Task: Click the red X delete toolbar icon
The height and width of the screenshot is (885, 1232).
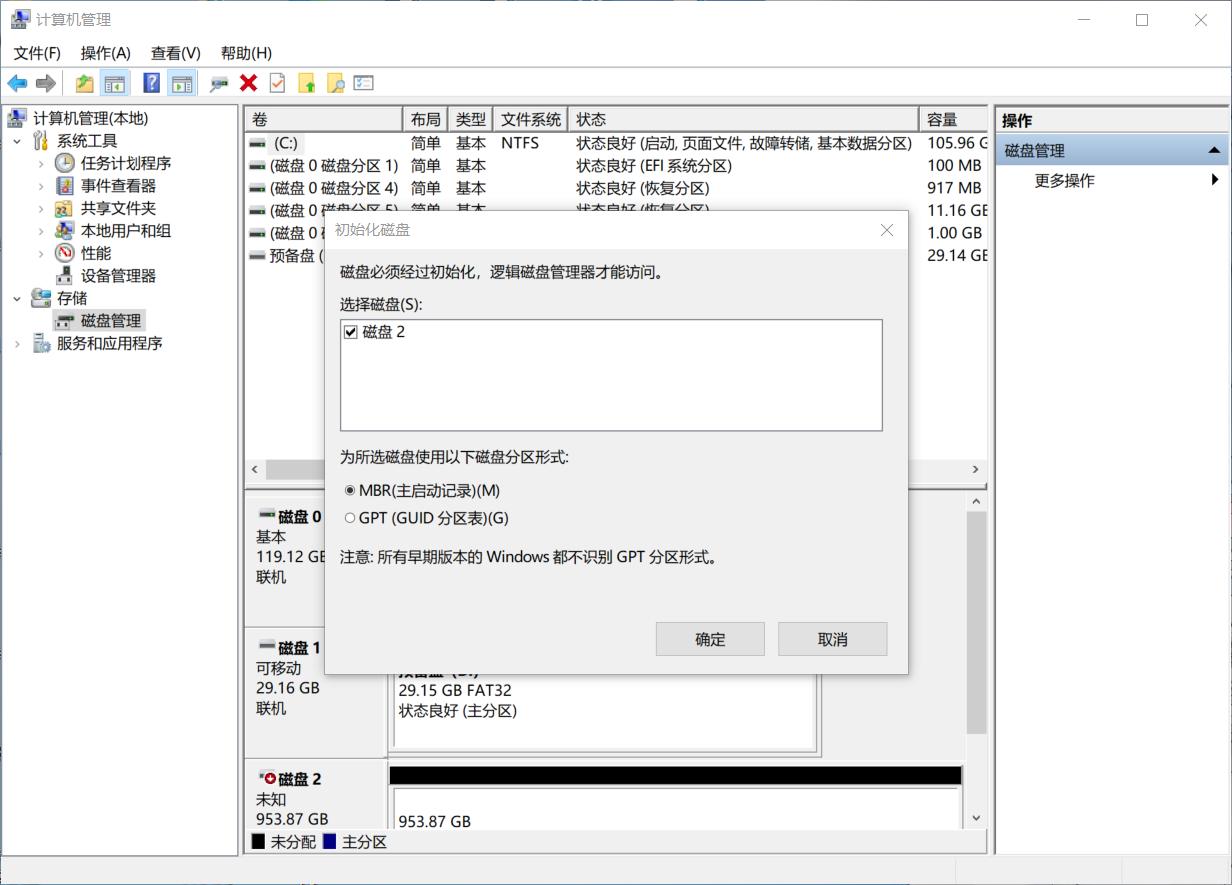Action: 248,83
